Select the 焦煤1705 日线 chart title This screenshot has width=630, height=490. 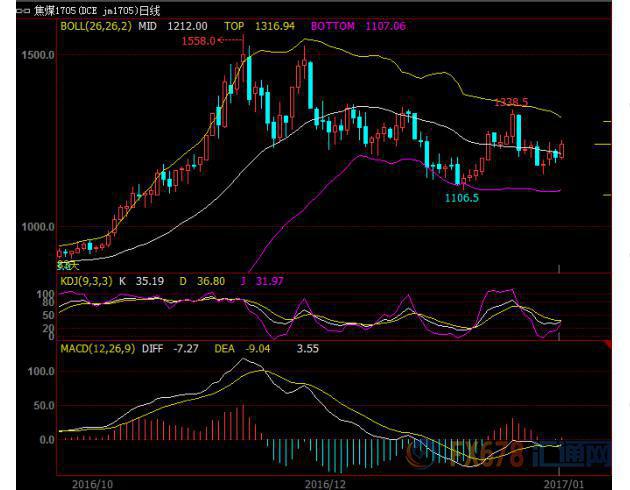[97, 10]
